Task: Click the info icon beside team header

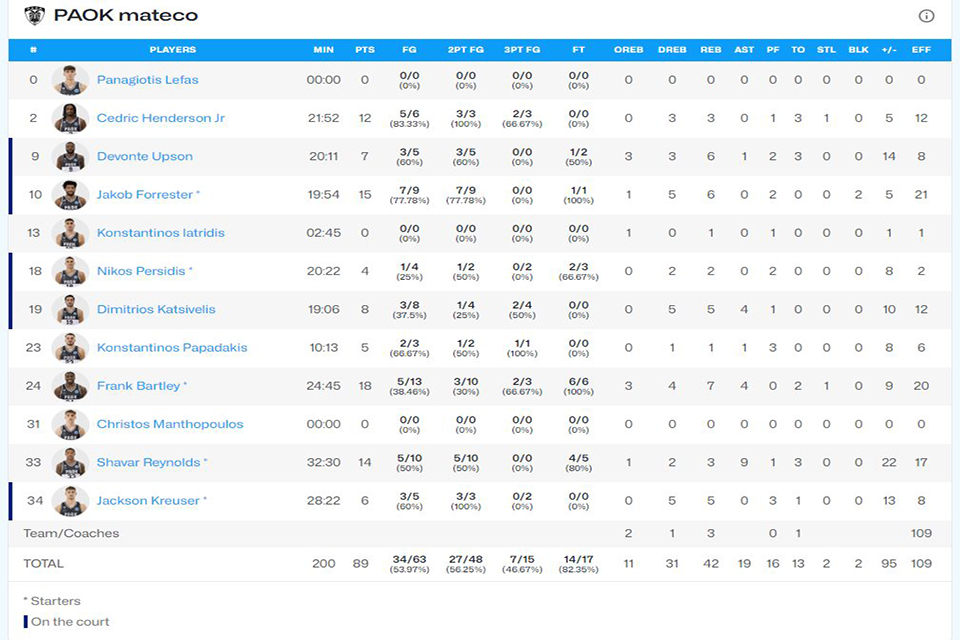Action: pyautogui.click(x=926, y=16)
